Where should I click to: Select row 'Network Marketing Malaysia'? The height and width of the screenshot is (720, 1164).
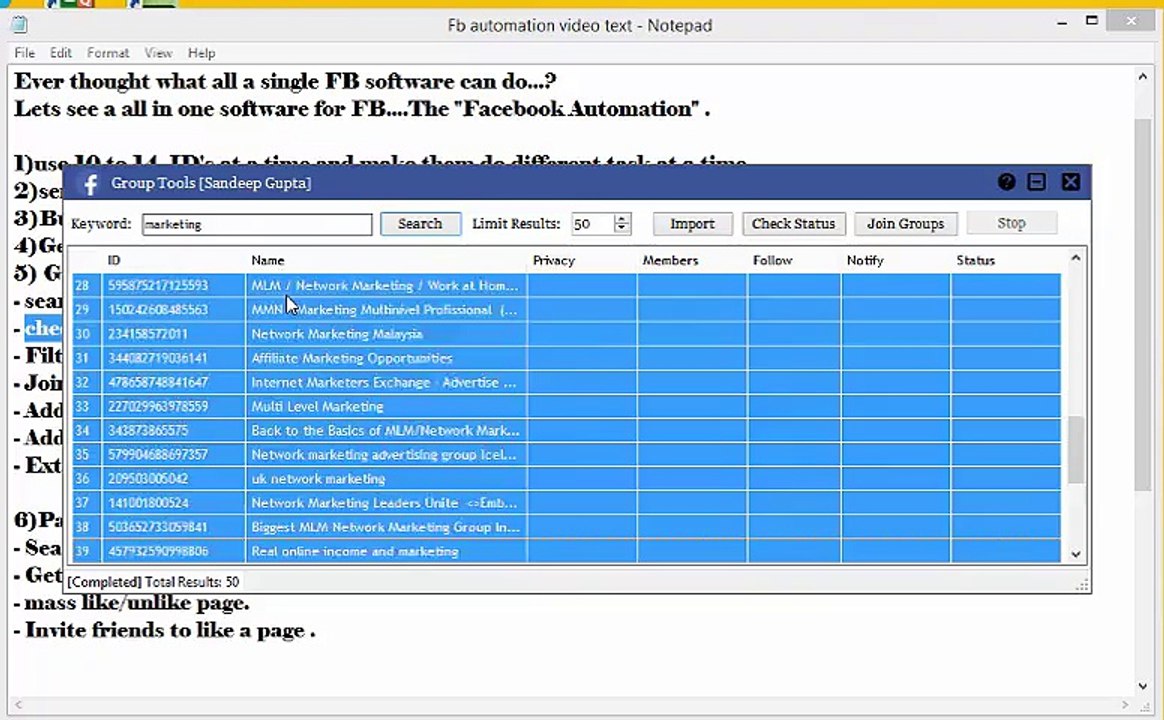pyautogui.click(x=566, y=334)
